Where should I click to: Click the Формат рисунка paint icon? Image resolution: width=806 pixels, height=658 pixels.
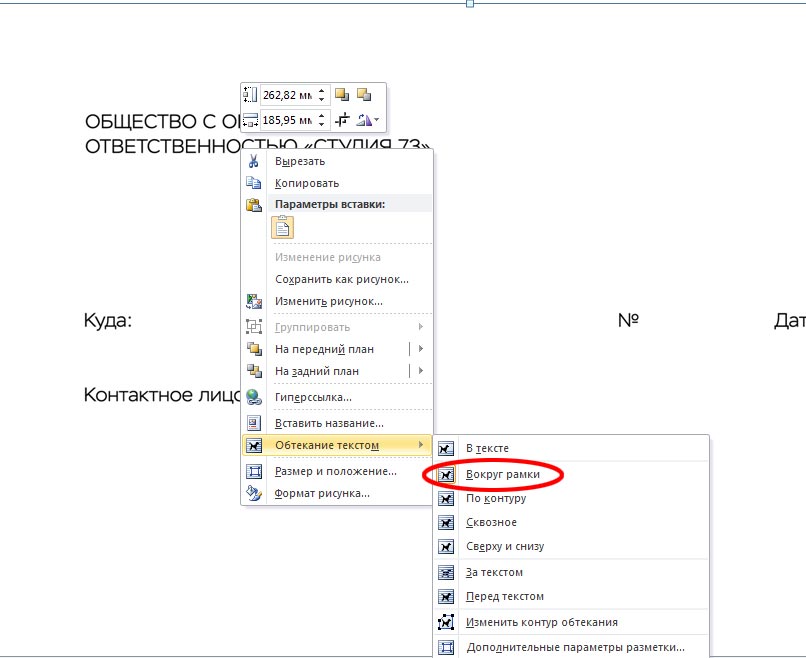tap(254, 493)
